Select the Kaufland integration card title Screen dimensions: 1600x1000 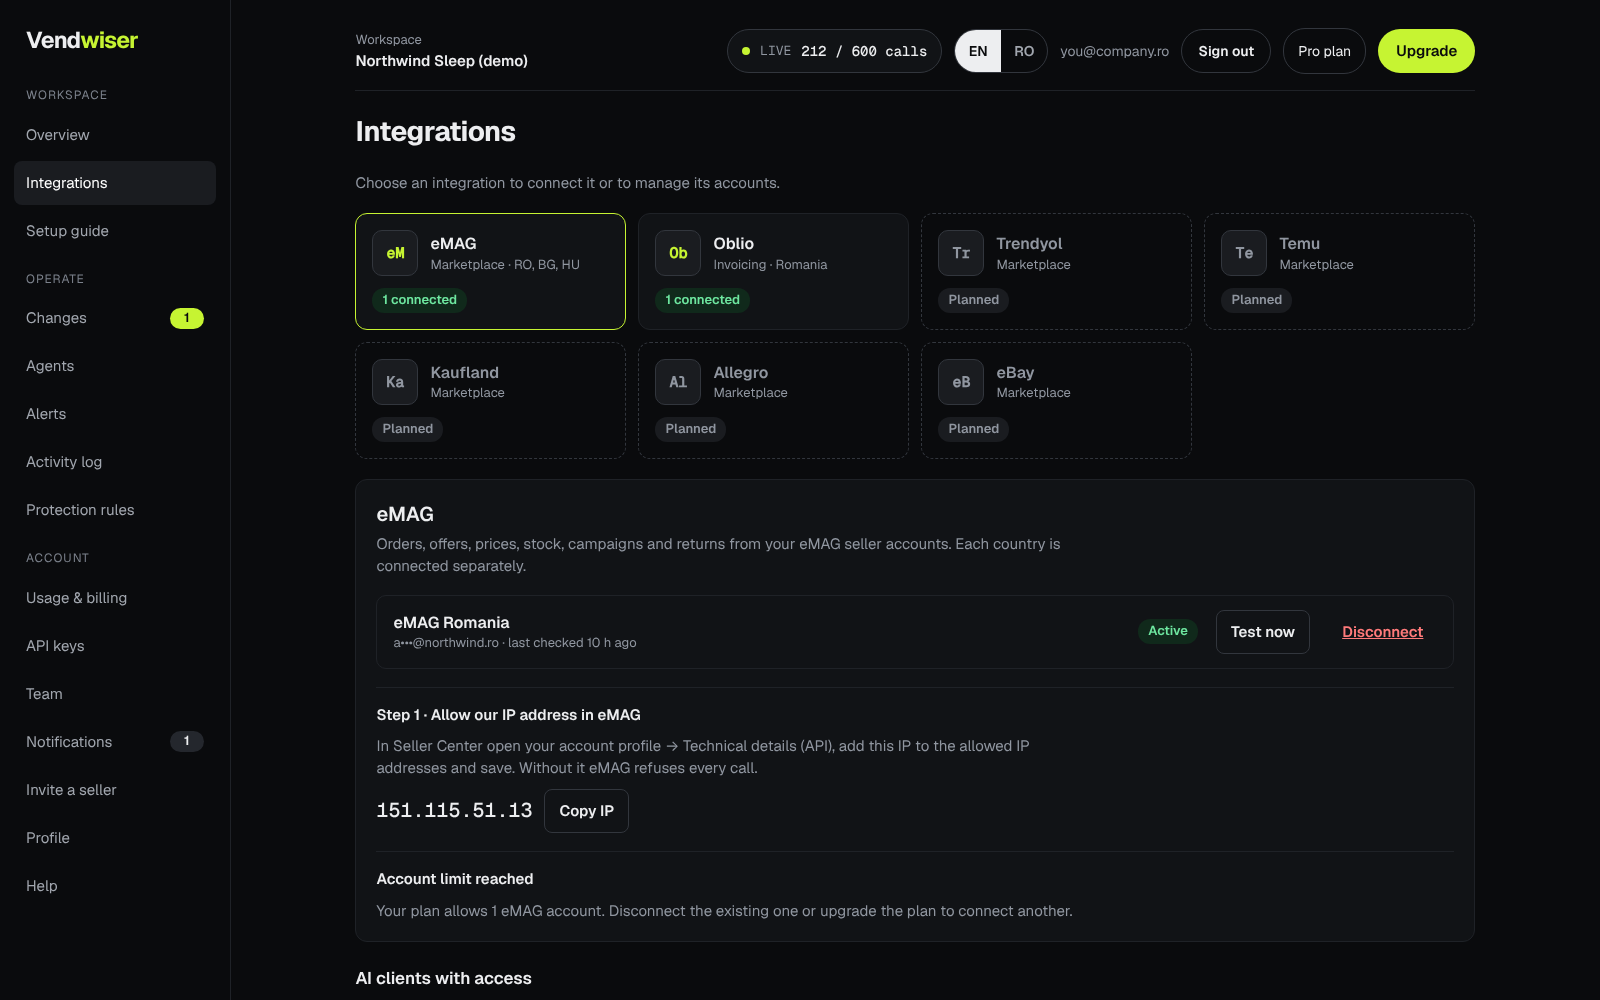tap(464, 372)
